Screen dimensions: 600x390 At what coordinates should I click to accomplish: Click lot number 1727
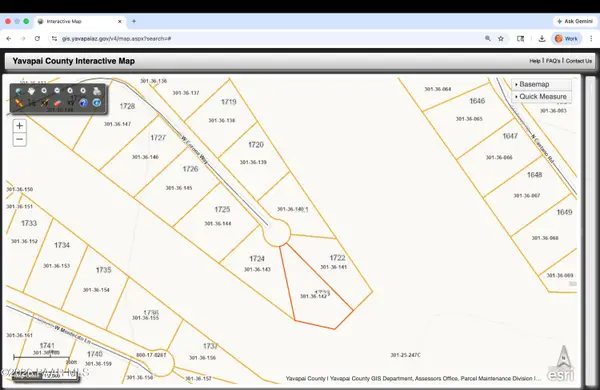coord(158,138)
